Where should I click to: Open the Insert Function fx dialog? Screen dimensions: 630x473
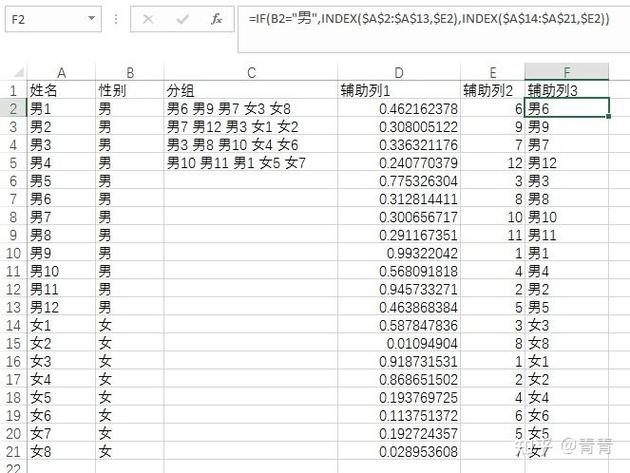pos(217,19)
